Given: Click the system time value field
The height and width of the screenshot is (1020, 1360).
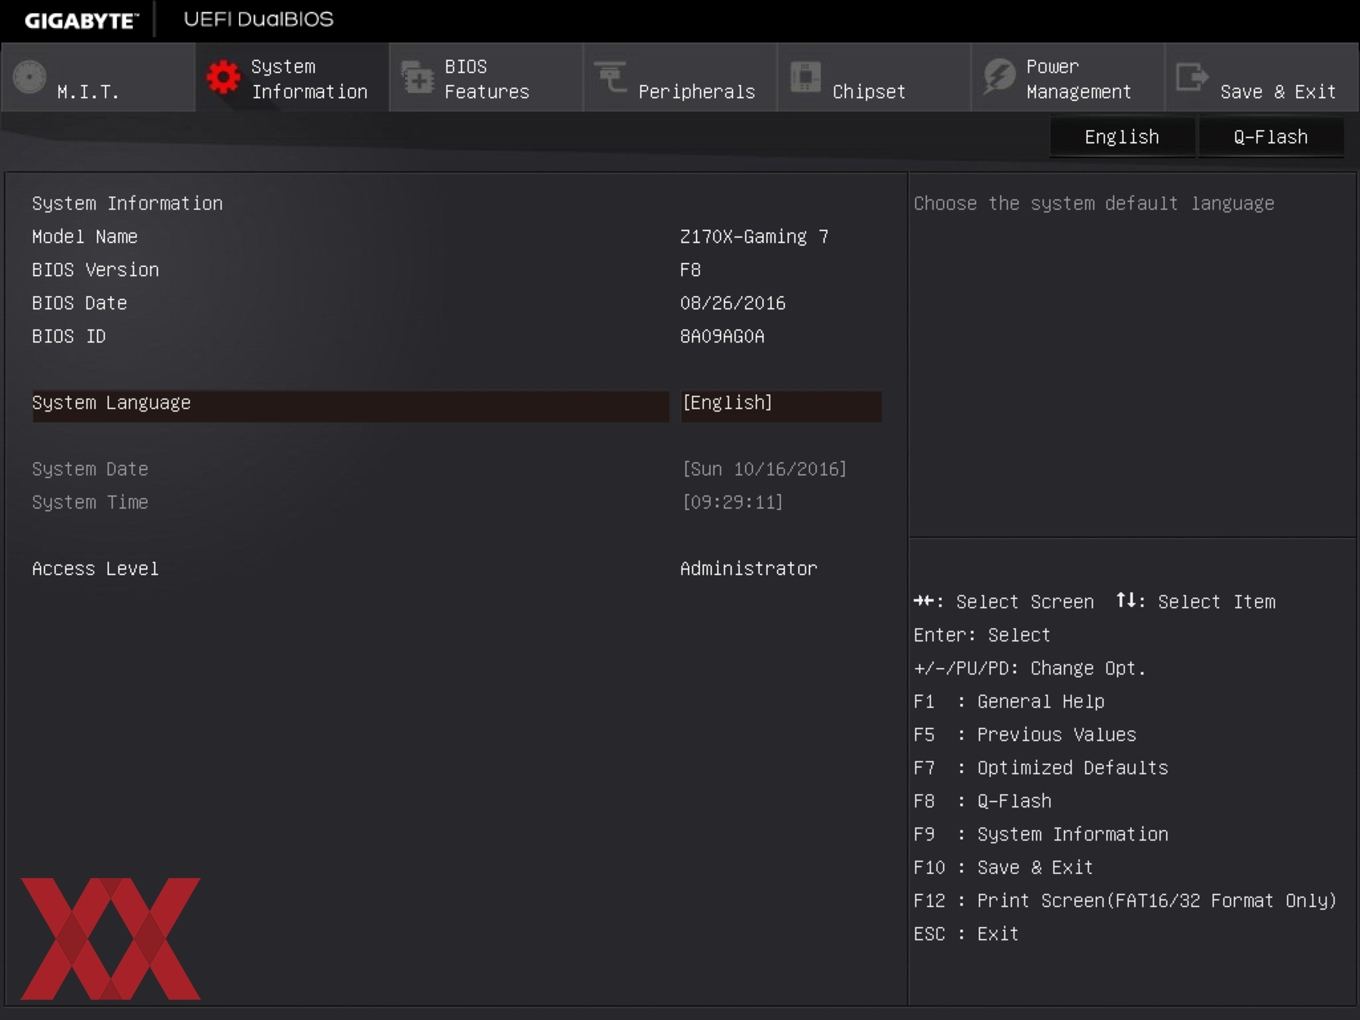Looking at the screenshot, I should 732,502.
